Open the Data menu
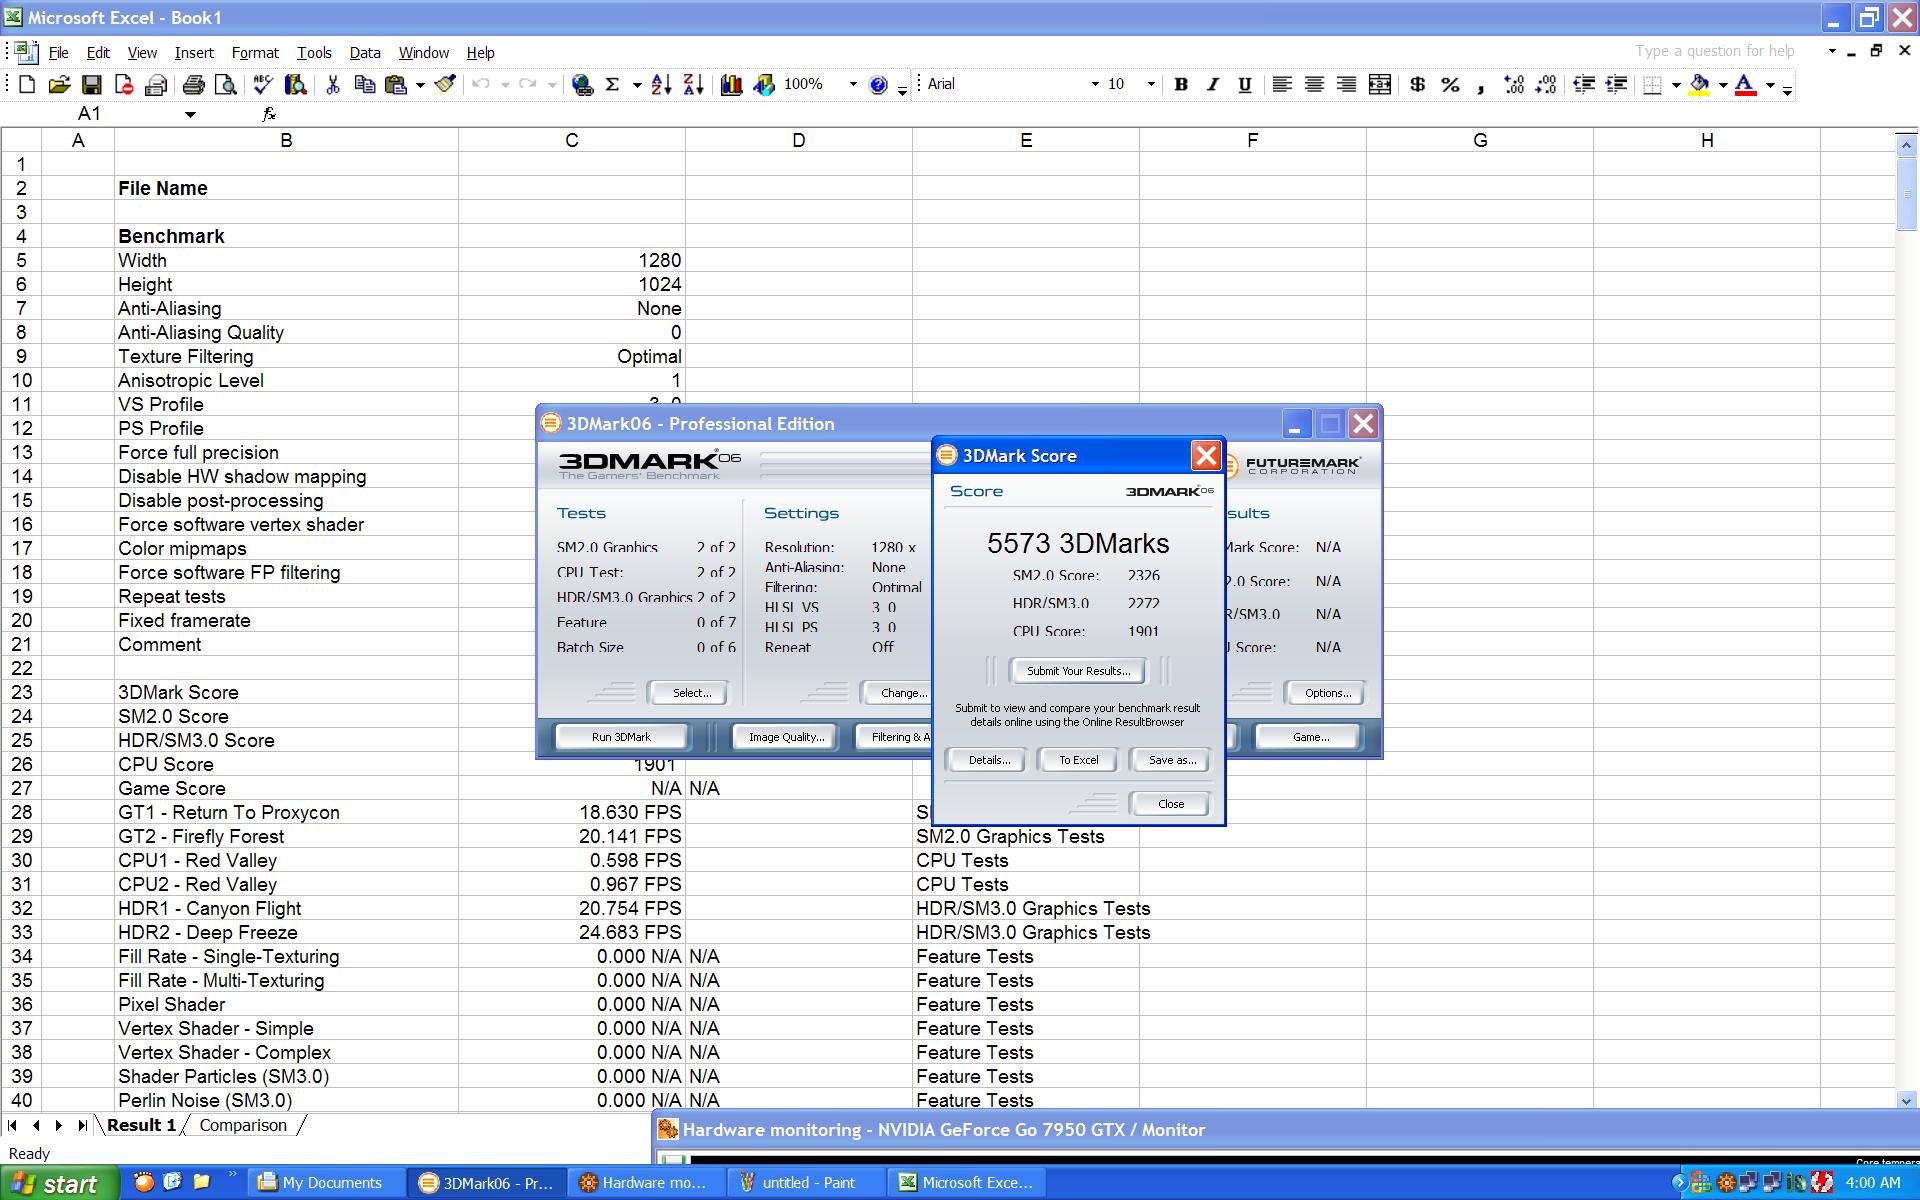 pyautogui.click(x=365, y=53)
